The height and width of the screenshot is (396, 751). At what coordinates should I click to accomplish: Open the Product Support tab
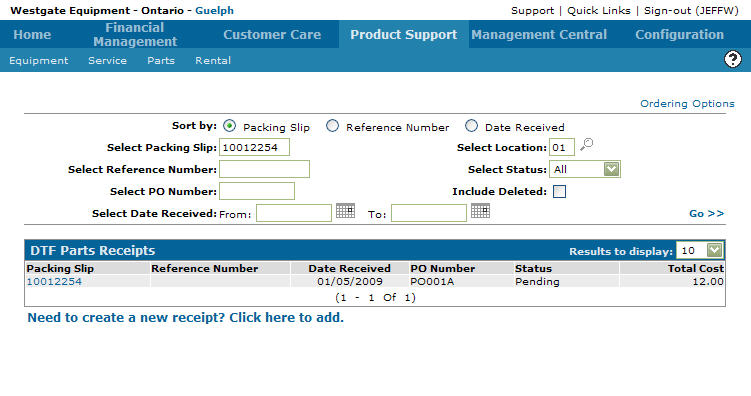click(404, 34)
